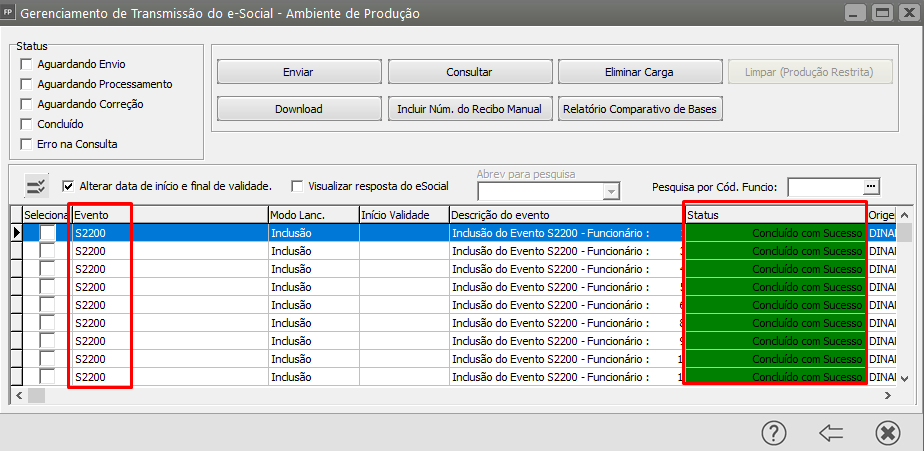
Task: Check the Aguardando Processamento filter
Action: (26, 84)
